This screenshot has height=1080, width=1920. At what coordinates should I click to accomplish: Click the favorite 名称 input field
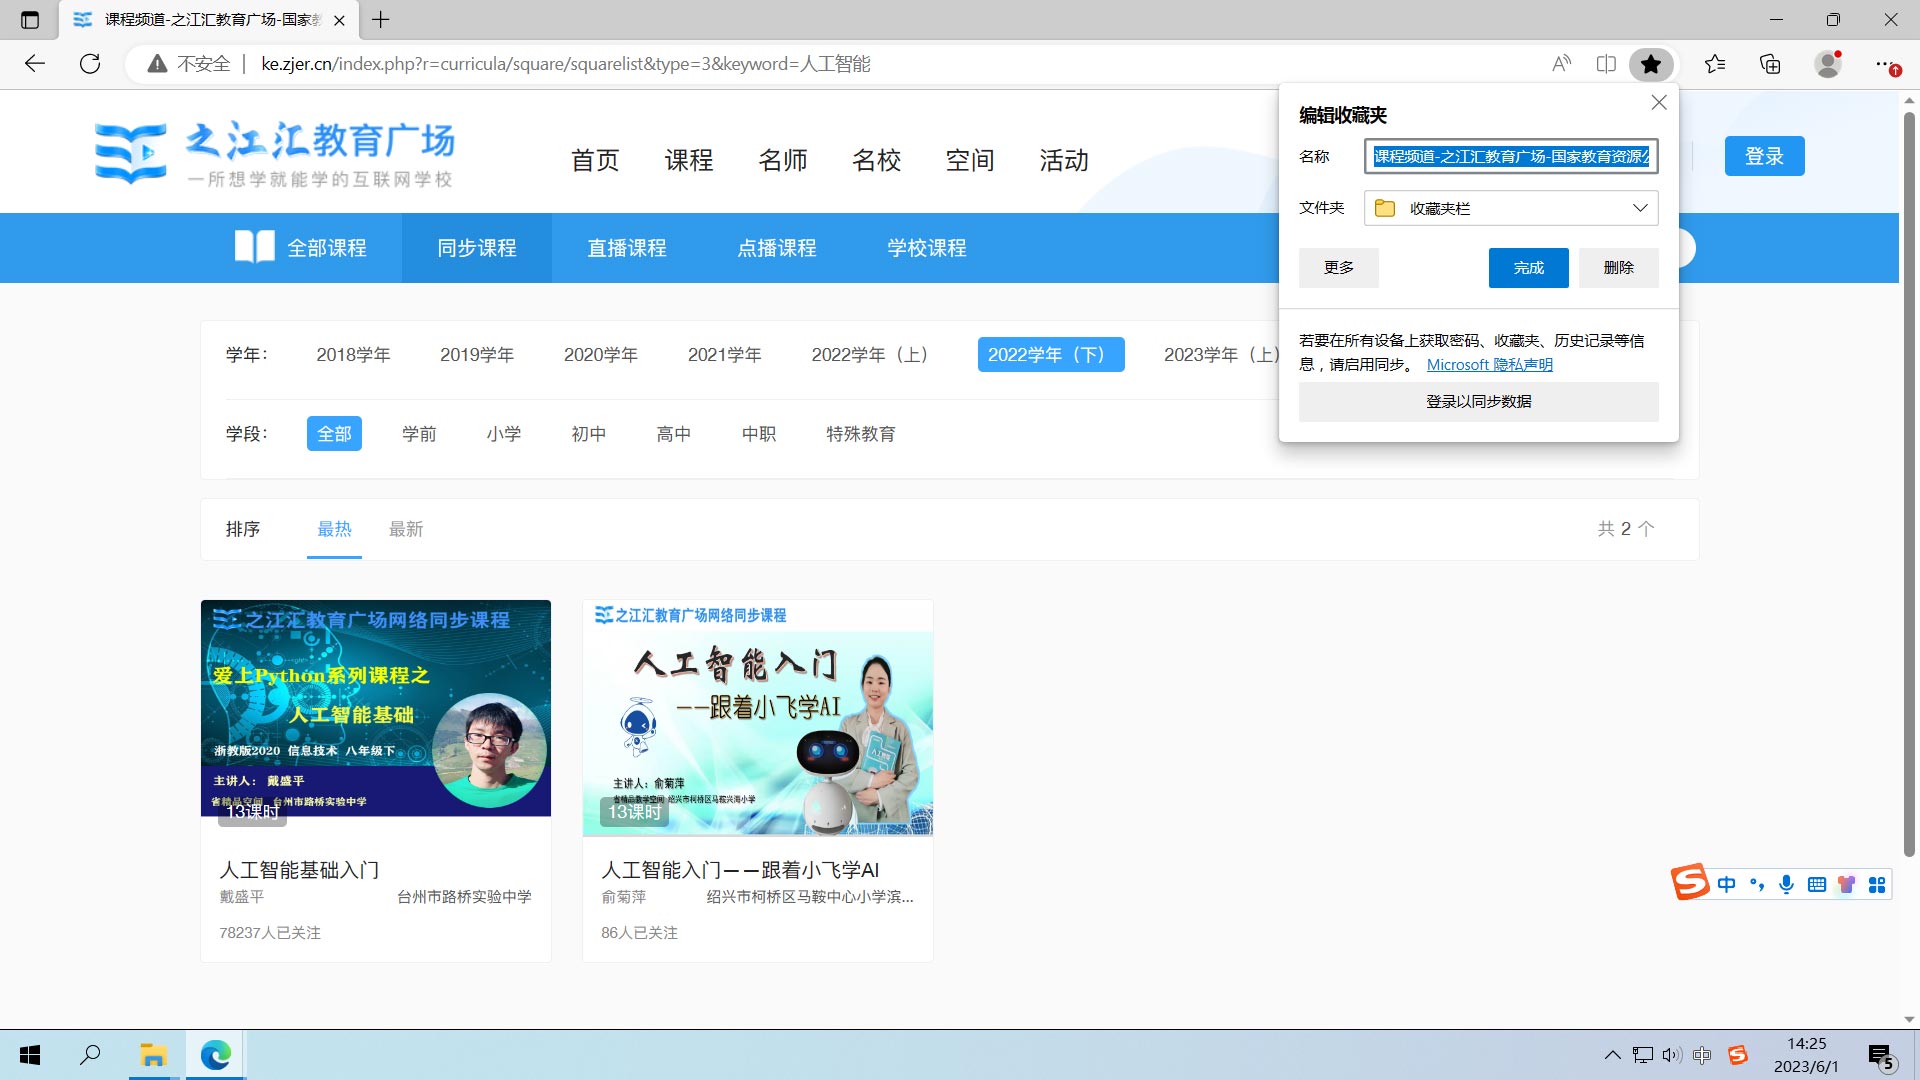(1511, 156)
